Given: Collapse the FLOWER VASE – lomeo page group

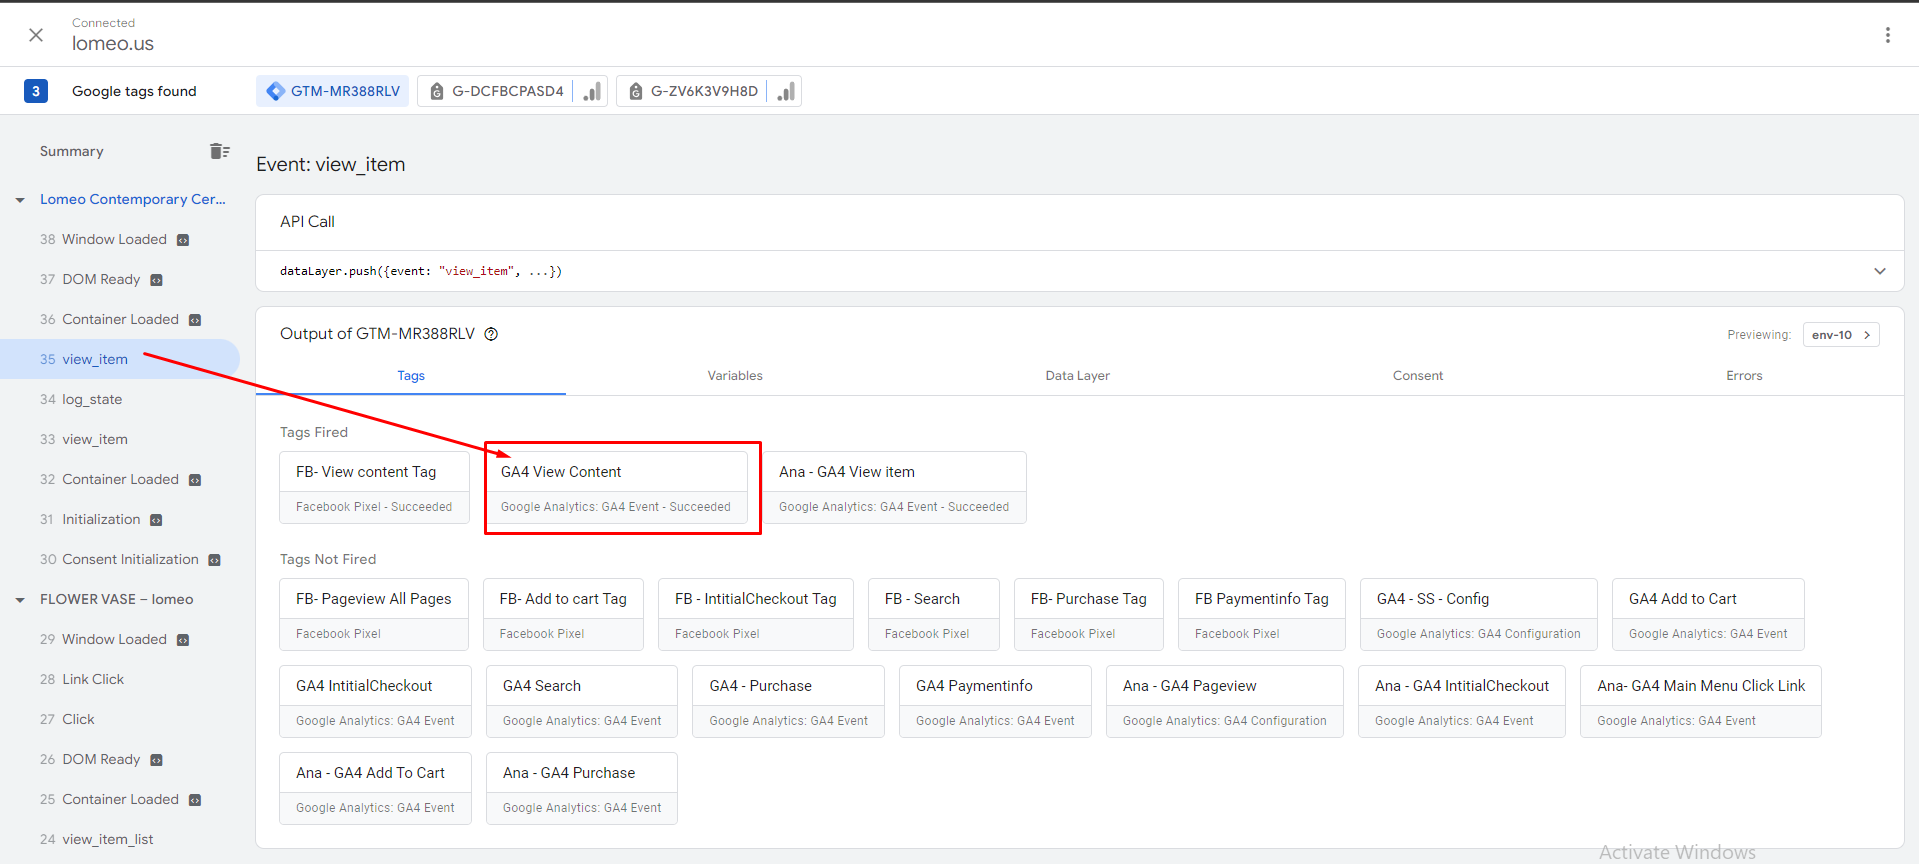Looking at the screenshot, I should point(20,600).
